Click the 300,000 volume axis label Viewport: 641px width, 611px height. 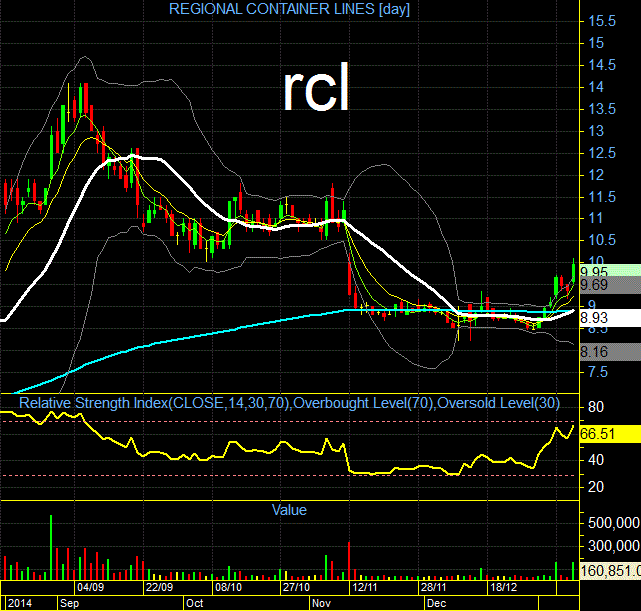point(614,546)
